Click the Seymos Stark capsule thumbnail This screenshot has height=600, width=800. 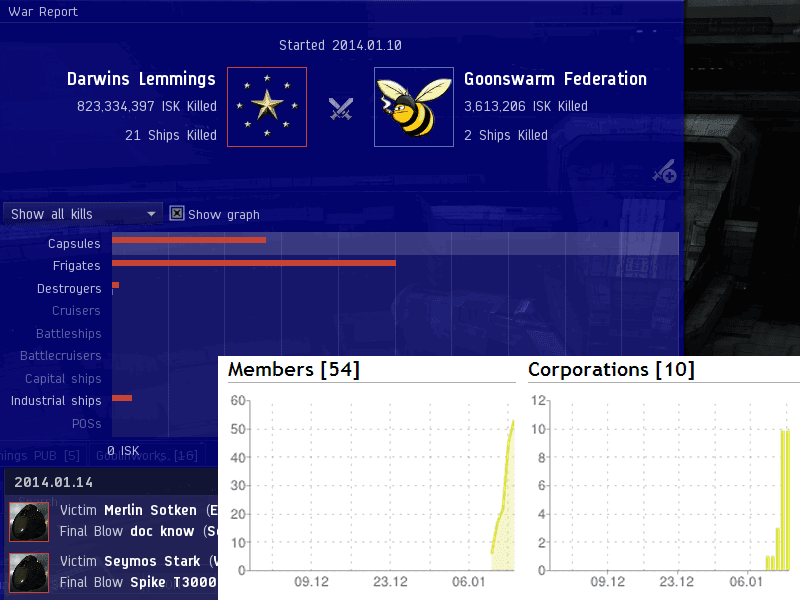[29, 572]
